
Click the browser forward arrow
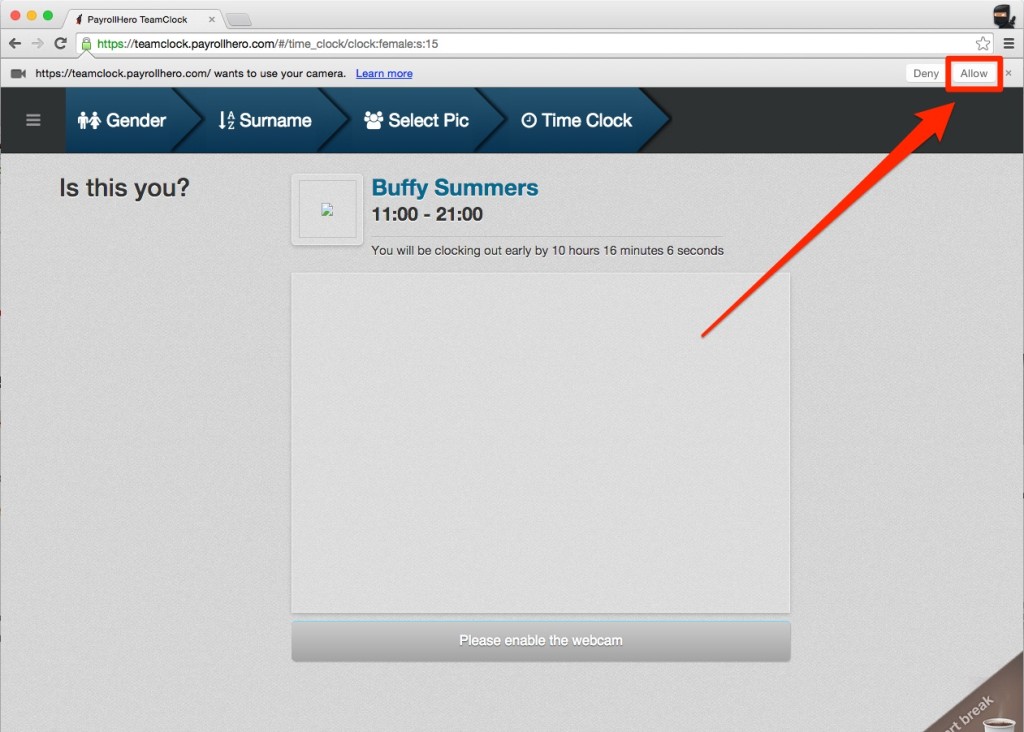(38, 44)
